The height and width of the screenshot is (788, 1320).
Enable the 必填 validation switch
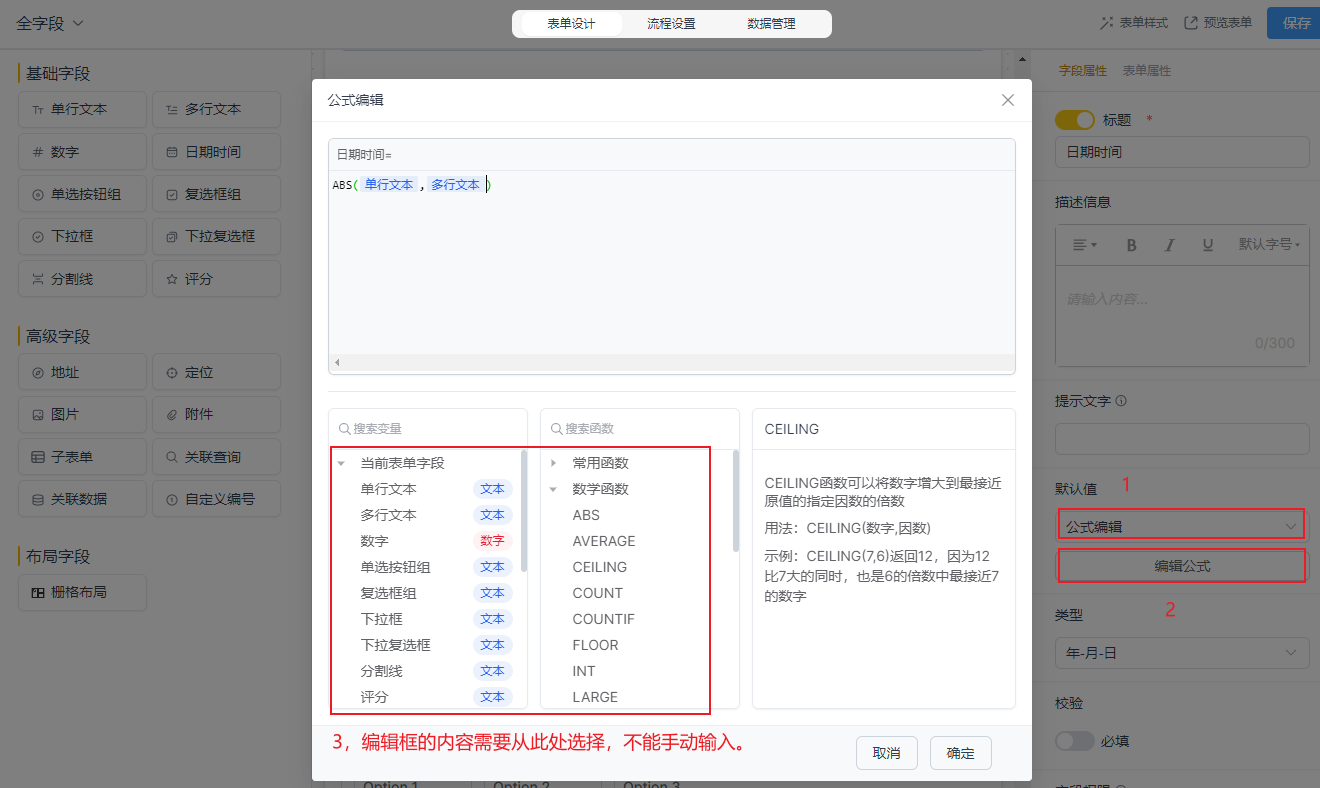tap(1075, 741)
